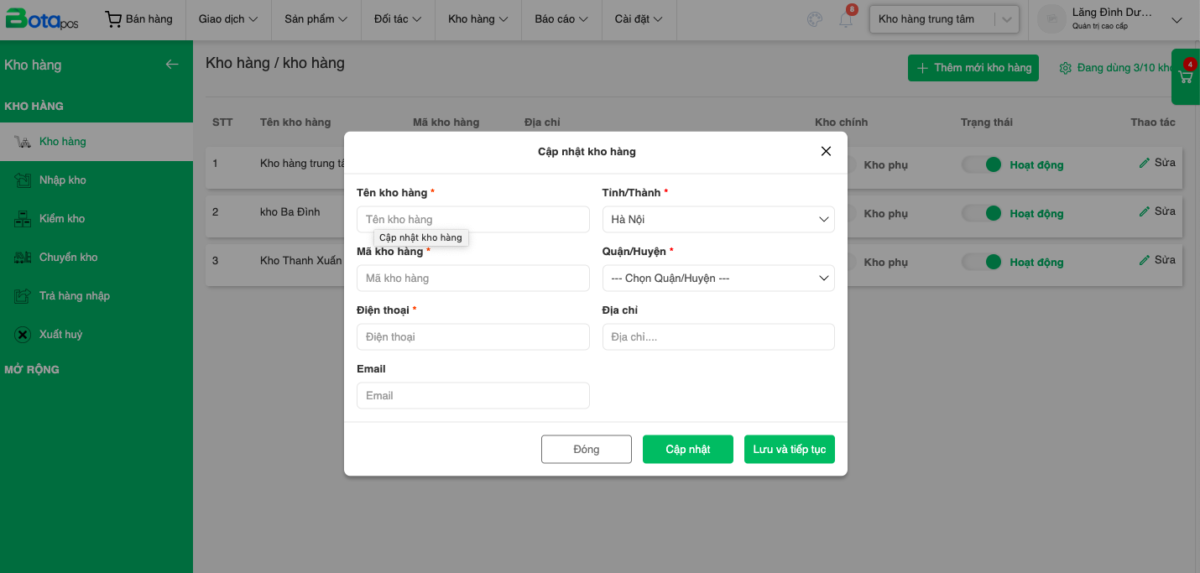Open Xuất huỷ in the sidebar
Viewport: 1200px width, 573px height.
(x=60, y=335)
